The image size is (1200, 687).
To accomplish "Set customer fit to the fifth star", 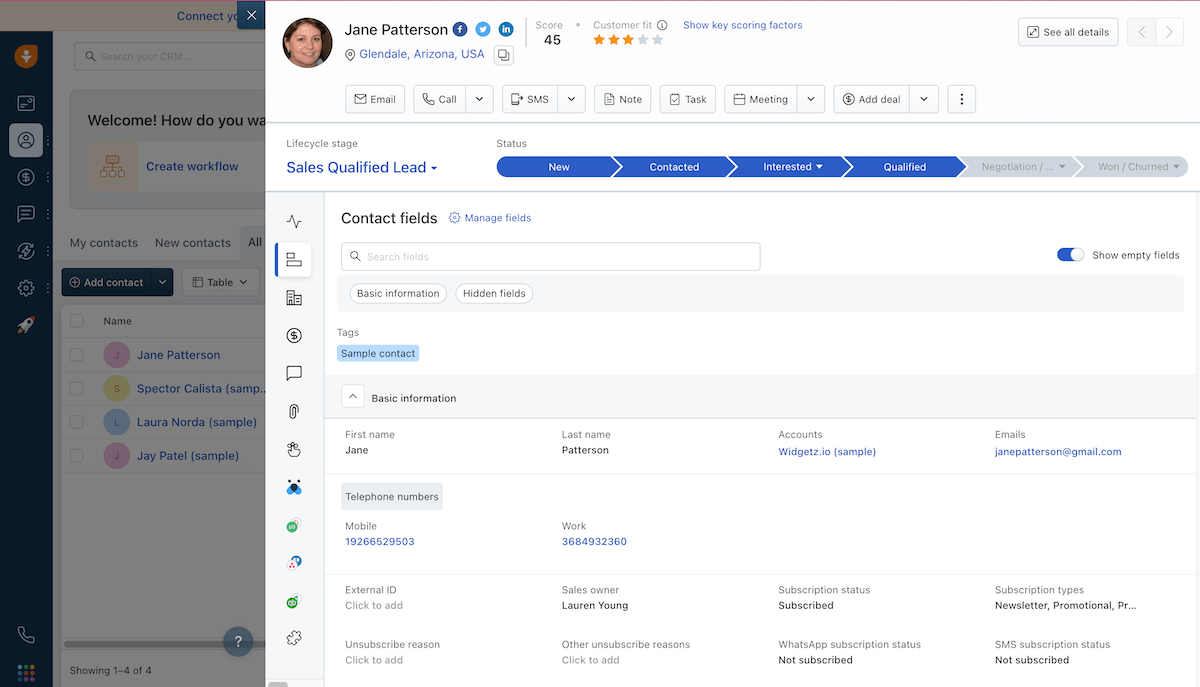I will 657,41.
